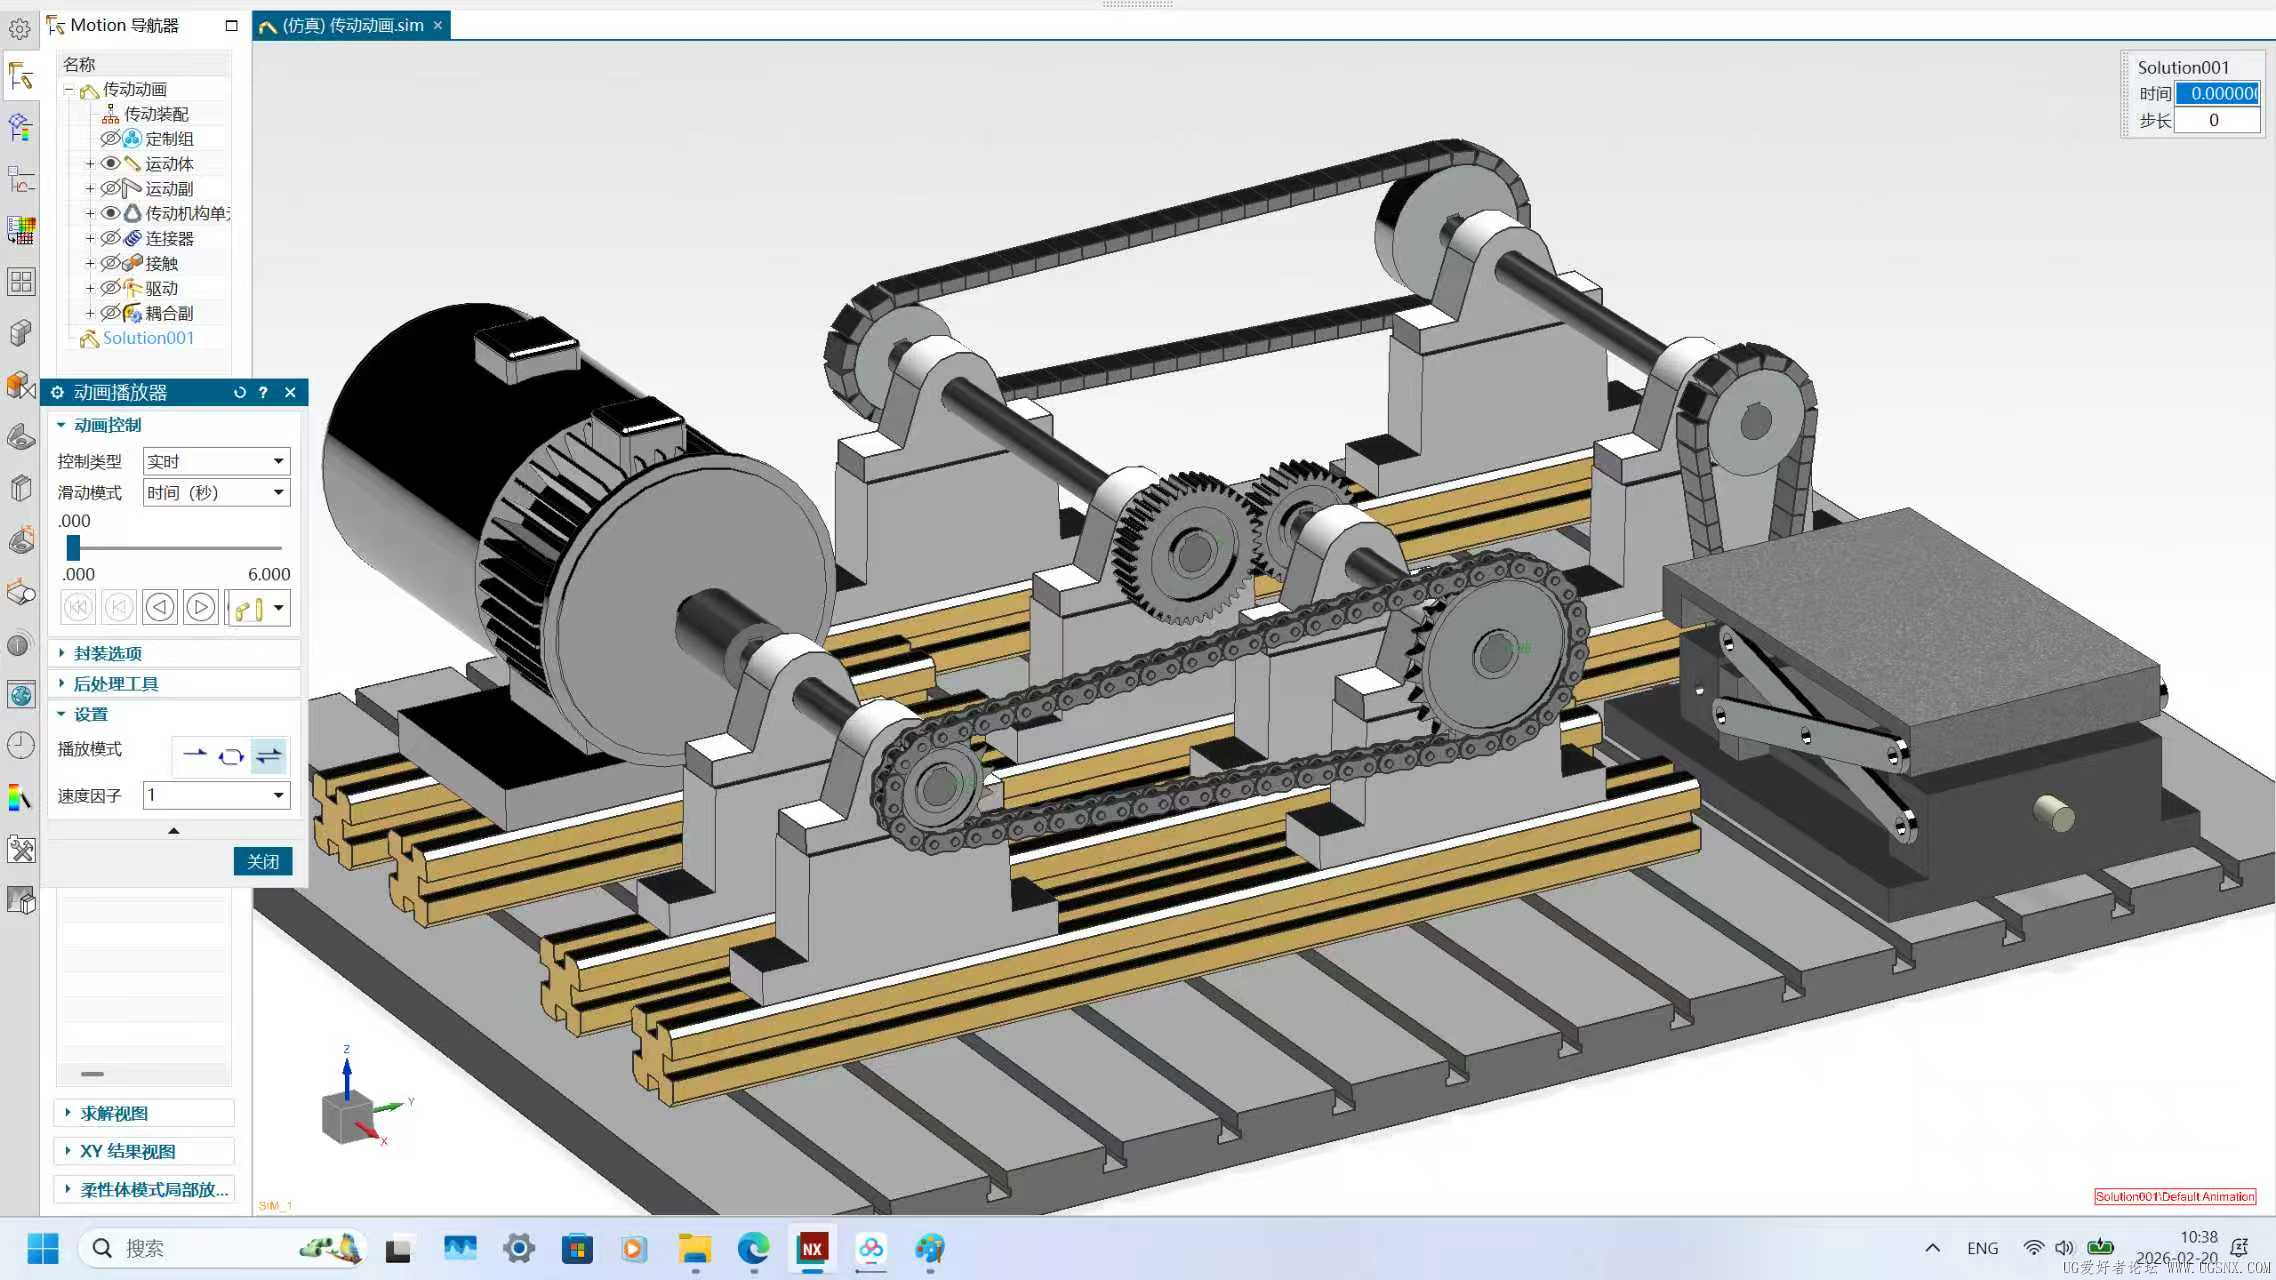Select Solution001 in the navigator tree
This screenshot has height=1280, width=2276.
[148, 338]
